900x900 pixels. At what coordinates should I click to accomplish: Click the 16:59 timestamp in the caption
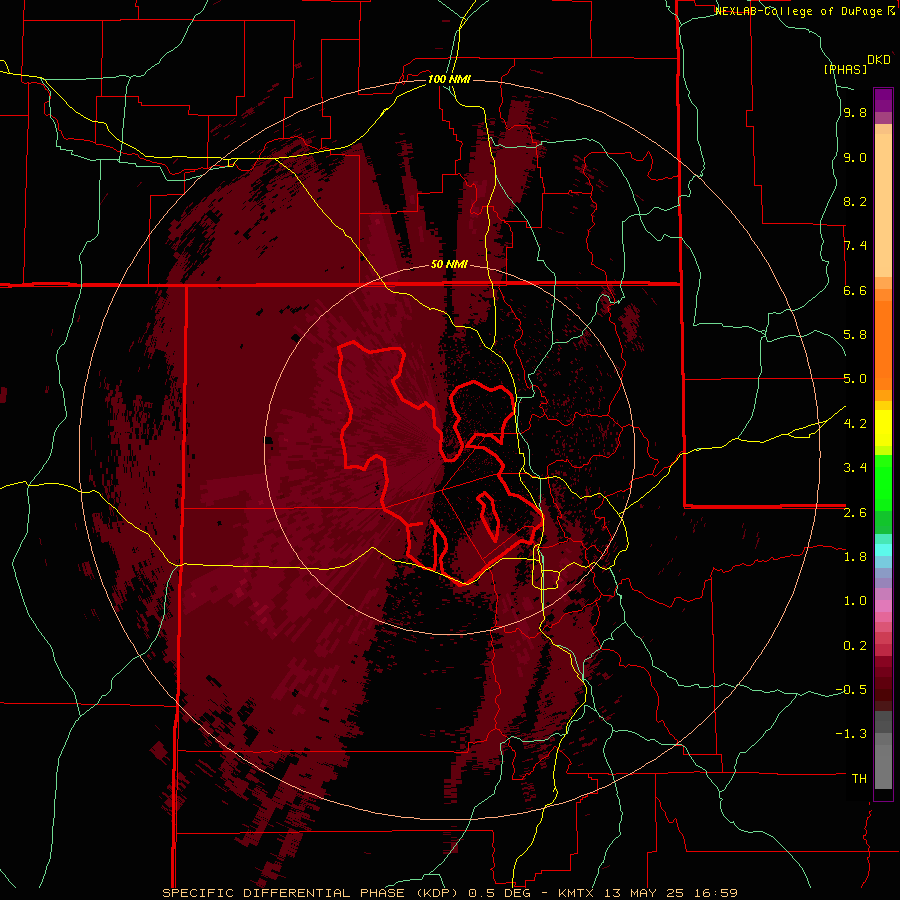coord(714,893)
